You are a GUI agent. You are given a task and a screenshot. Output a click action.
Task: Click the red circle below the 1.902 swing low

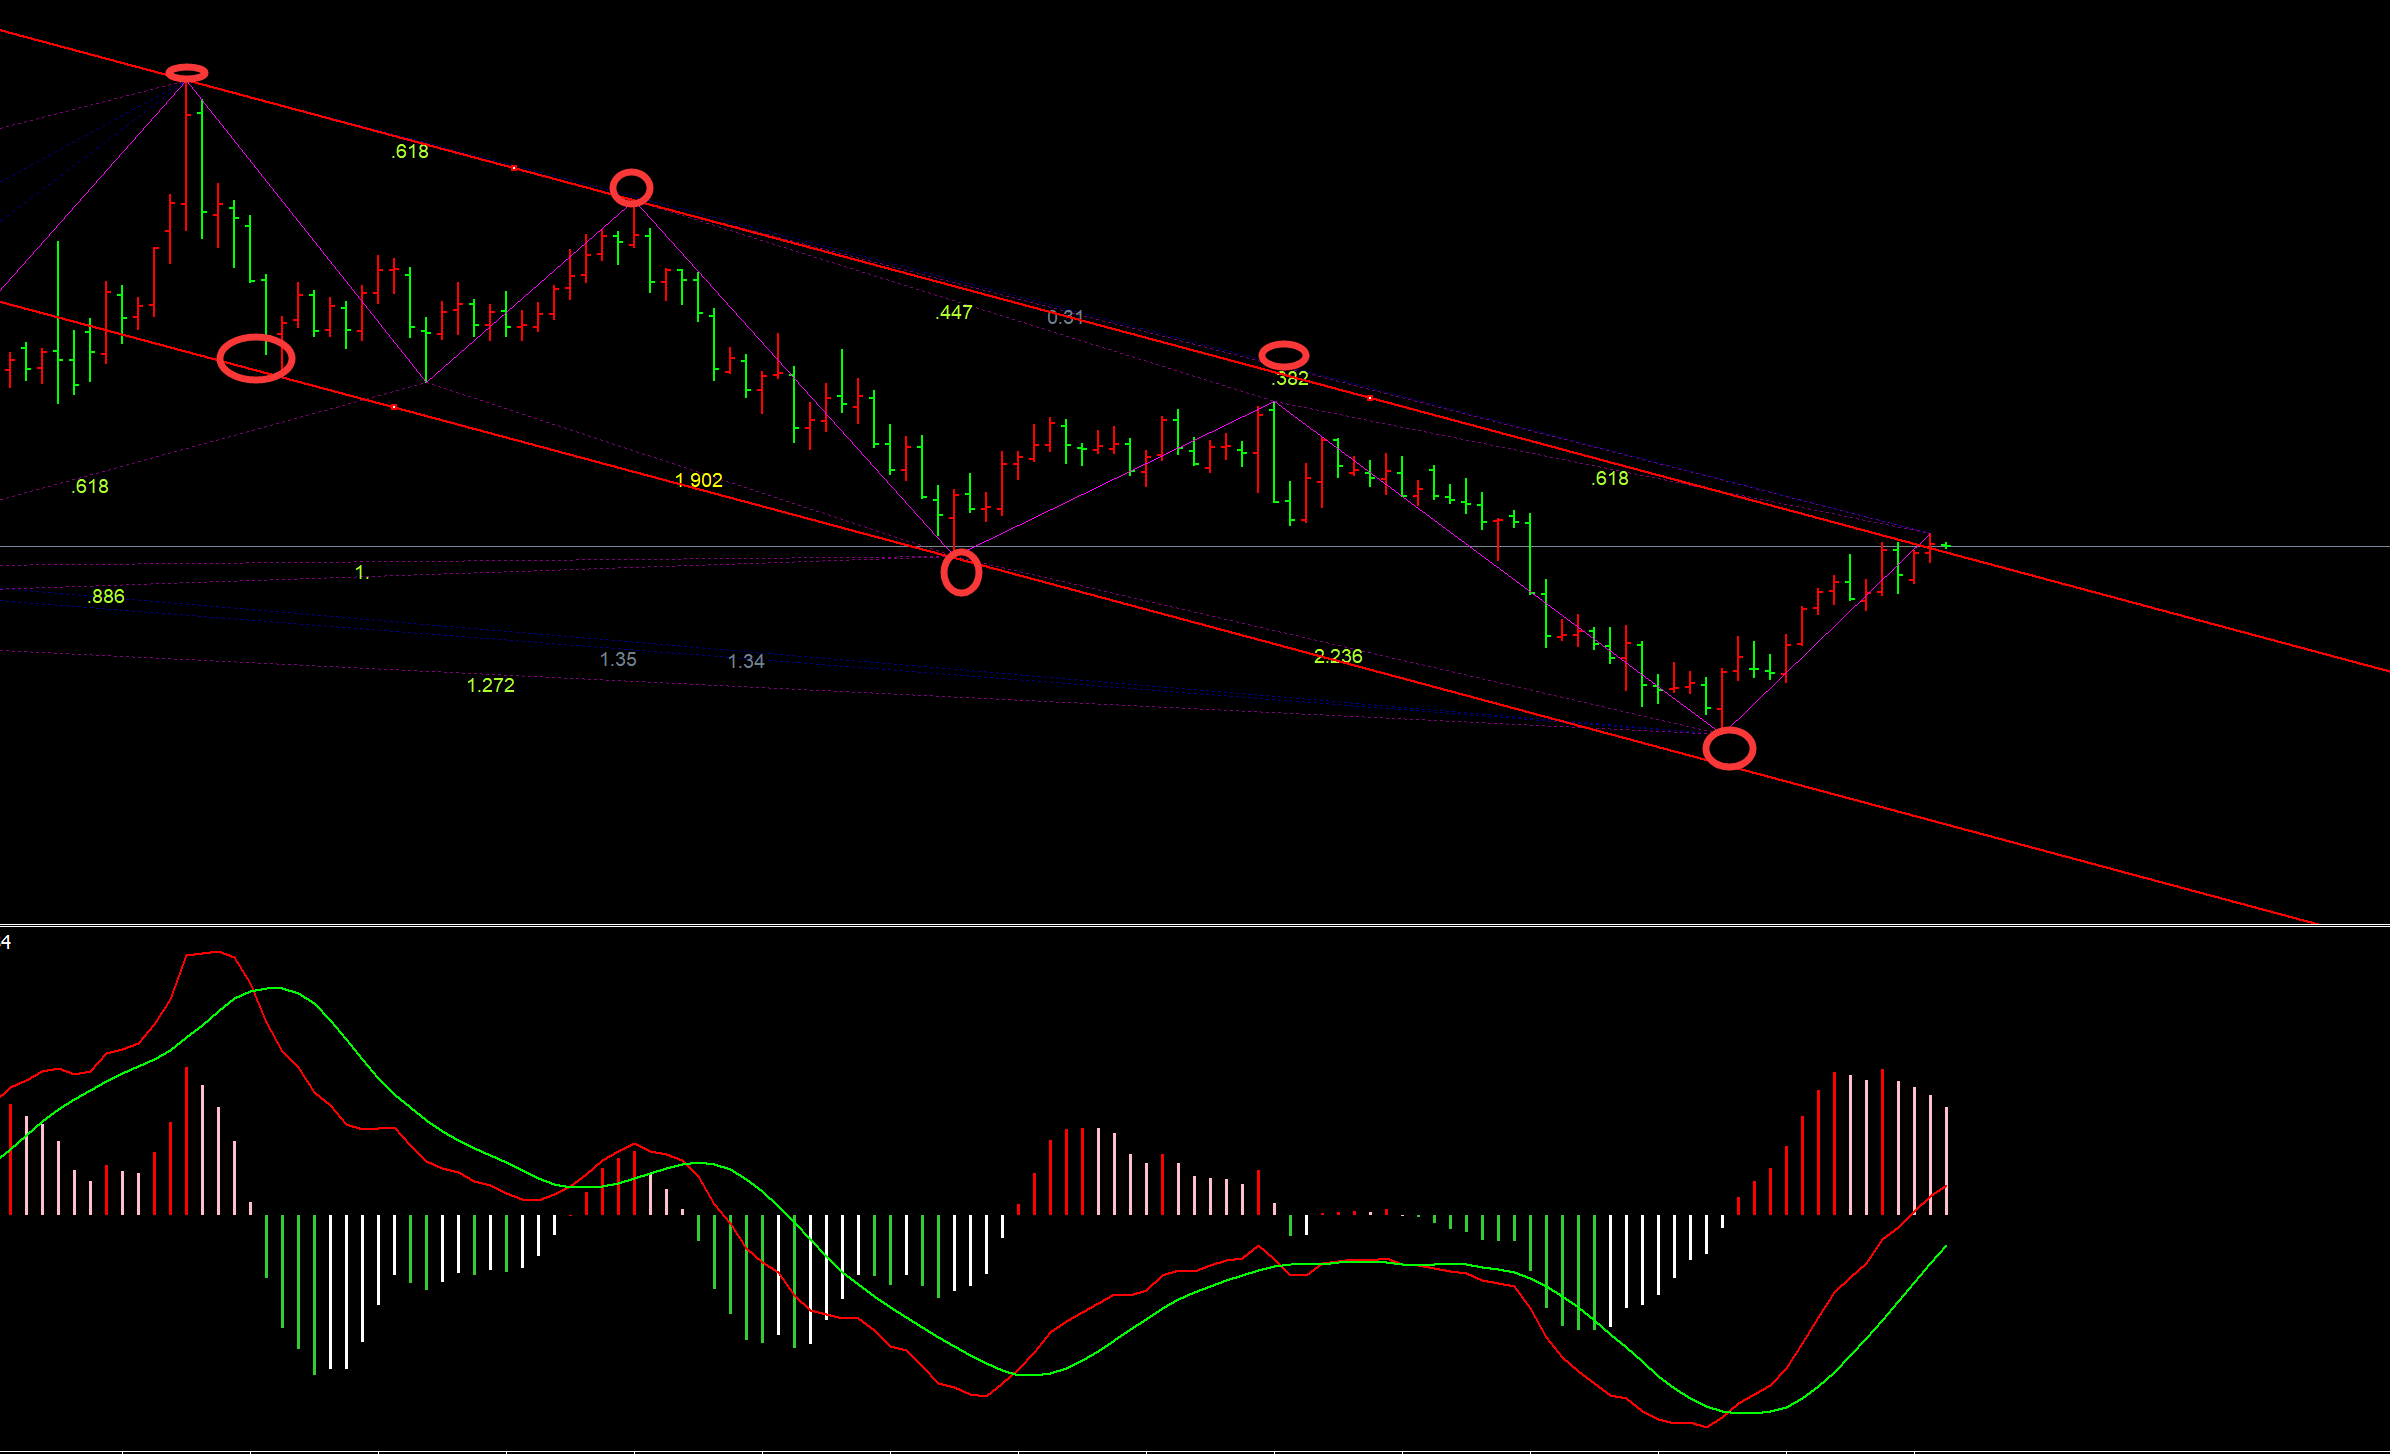pyautogui.click(x=961, y=573)
